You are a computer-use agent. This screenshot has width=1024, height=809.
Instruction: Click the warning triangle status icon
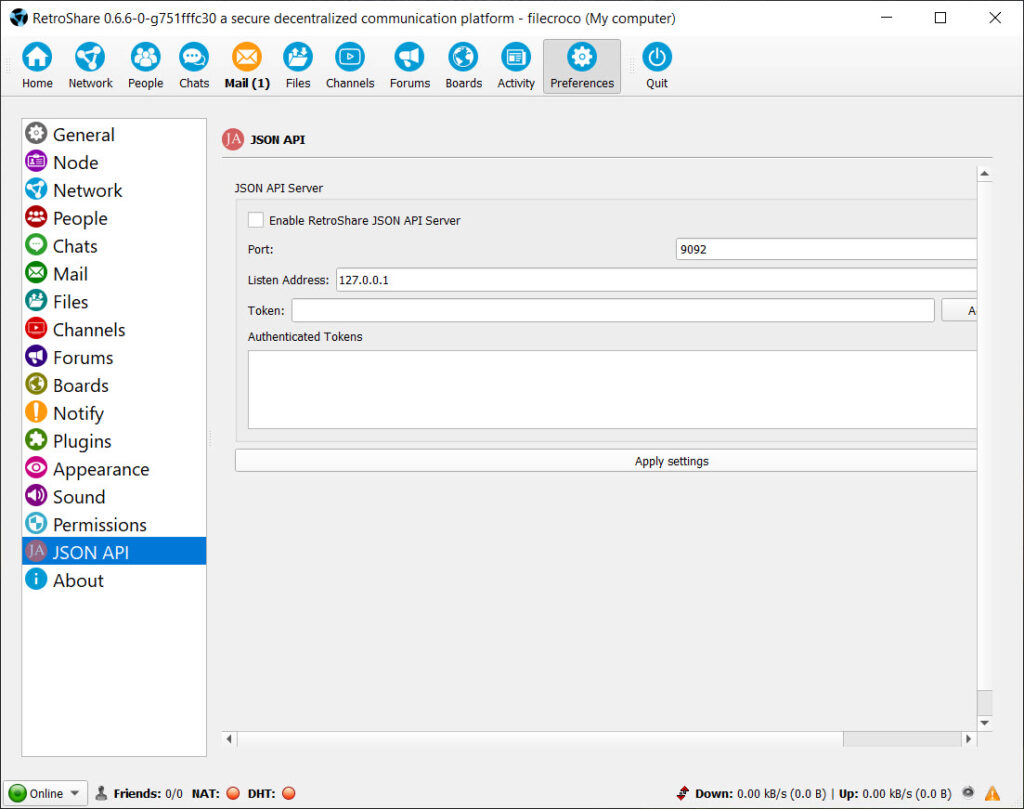tap(992, 793)
